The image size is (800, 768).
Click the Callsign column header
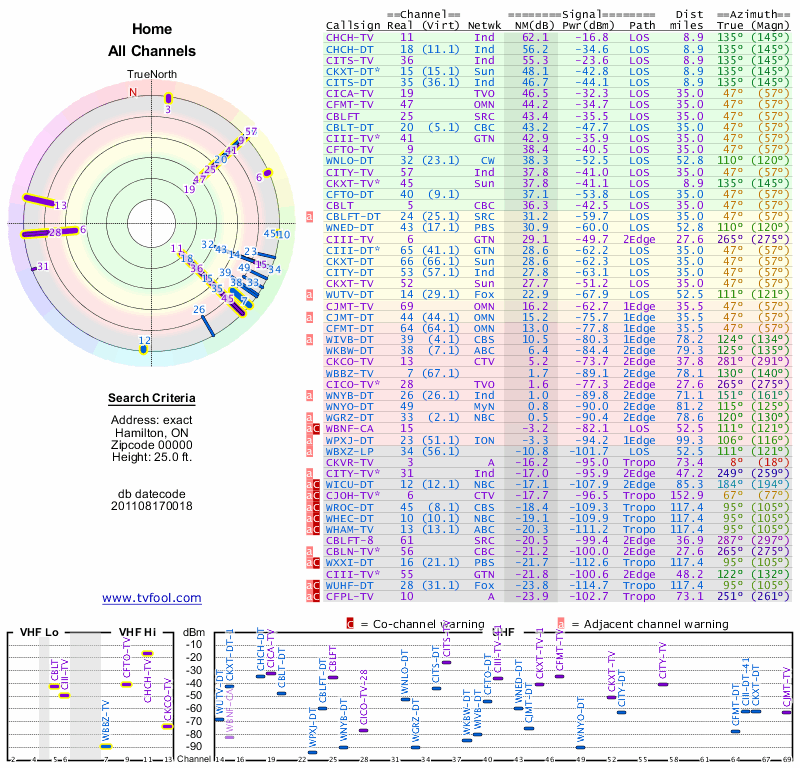pos(353,26)
